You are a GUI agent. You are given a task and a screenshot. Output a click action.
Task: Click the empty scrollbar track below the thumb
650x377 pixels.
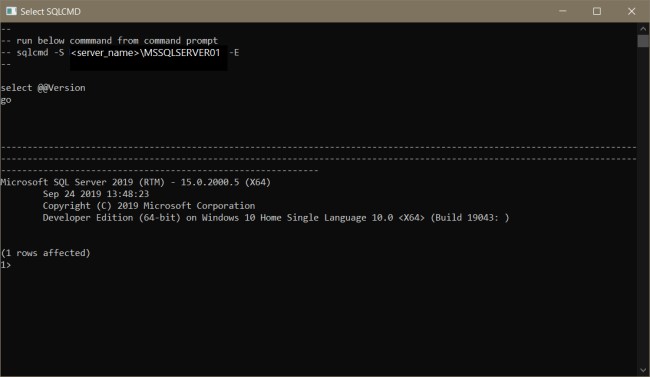(x=643, y=206)
